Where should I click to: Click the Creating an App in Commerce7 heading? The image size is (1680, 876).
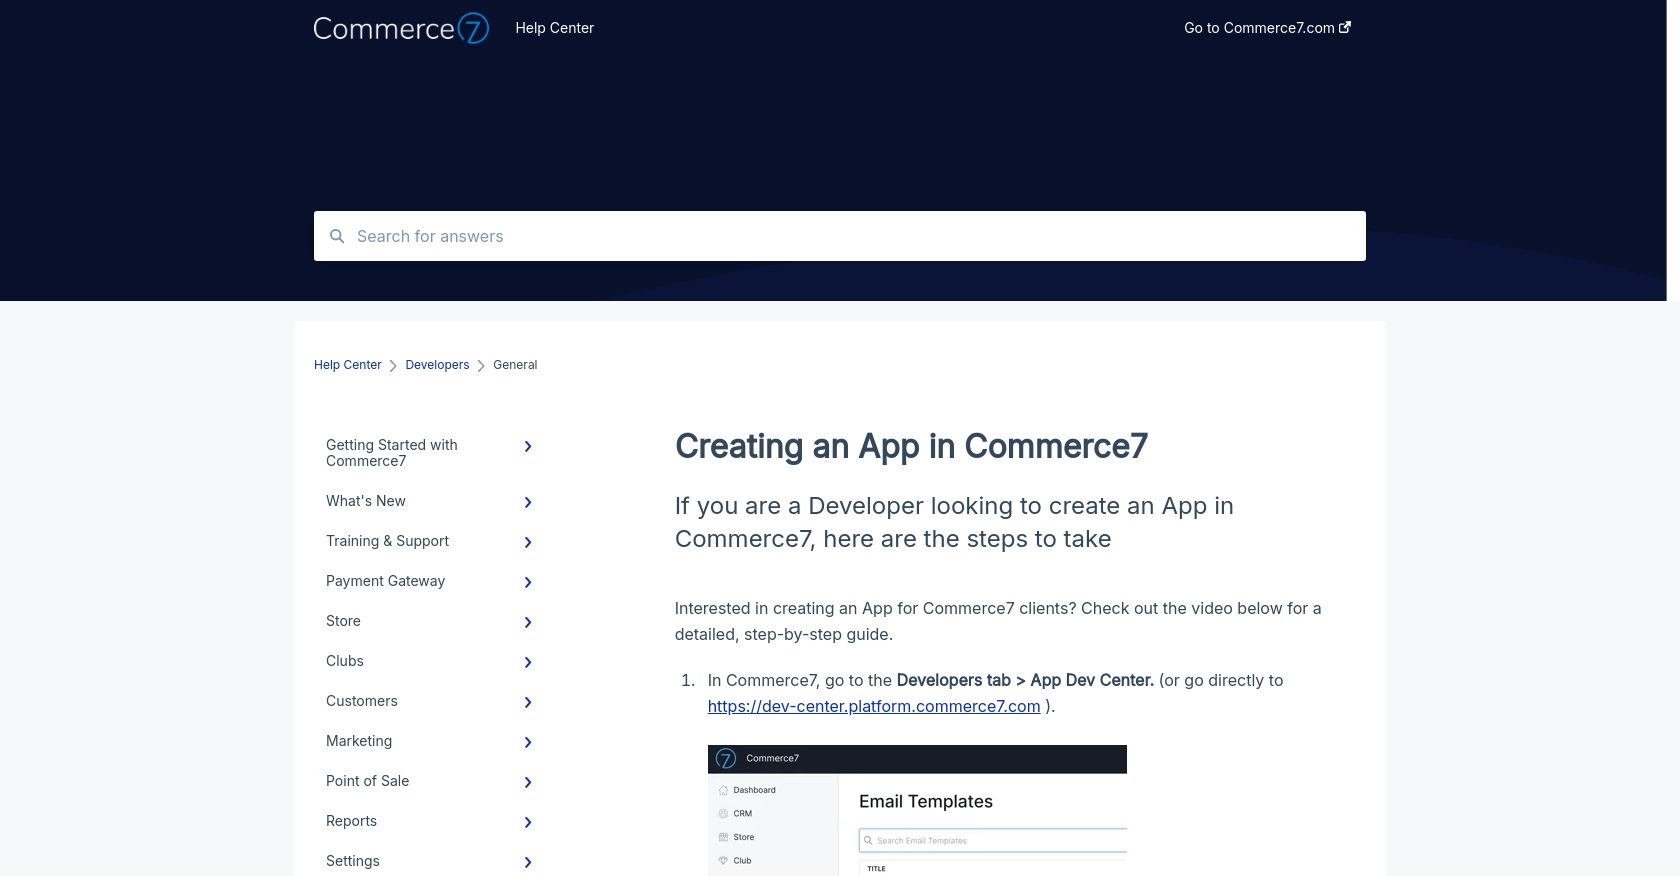click(911, 446)
